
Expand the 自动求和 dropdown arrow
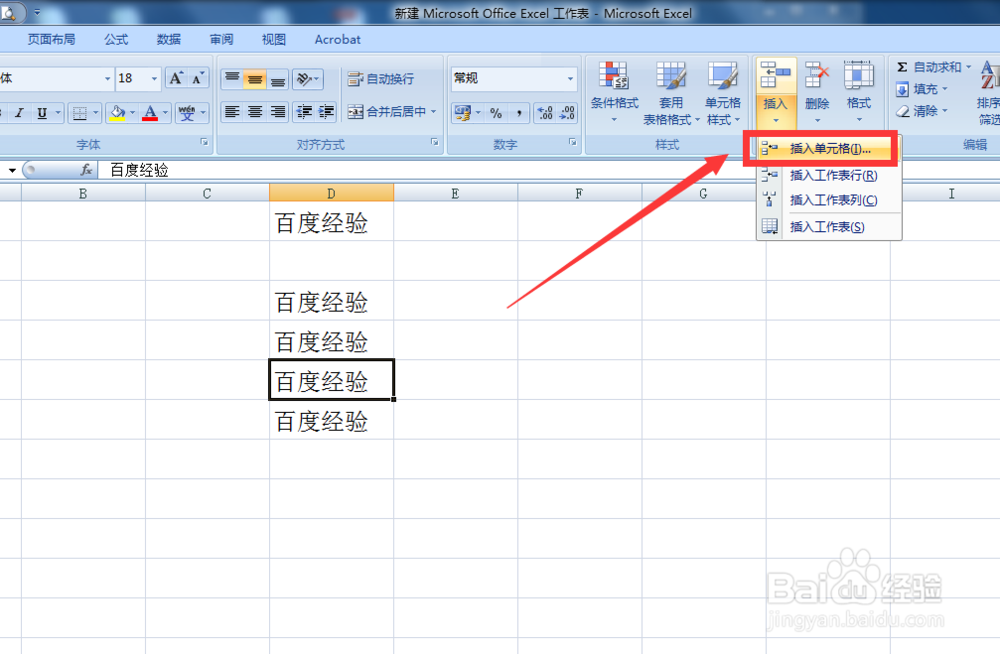pyautogui.click(x=968, y=67)
